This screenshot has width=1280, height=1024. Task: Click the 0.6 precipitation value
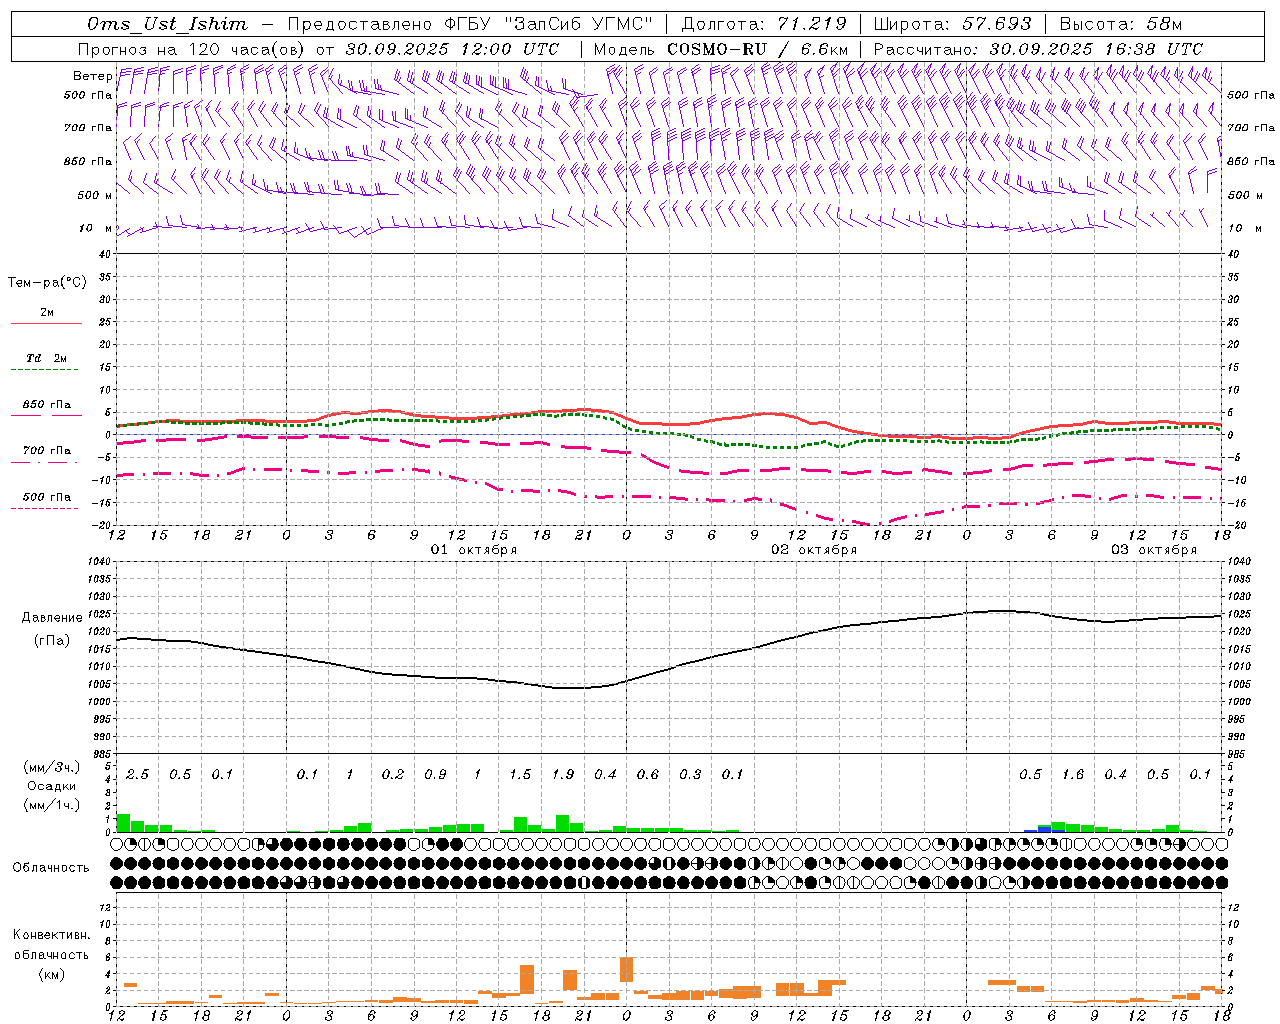click(648, 775)
